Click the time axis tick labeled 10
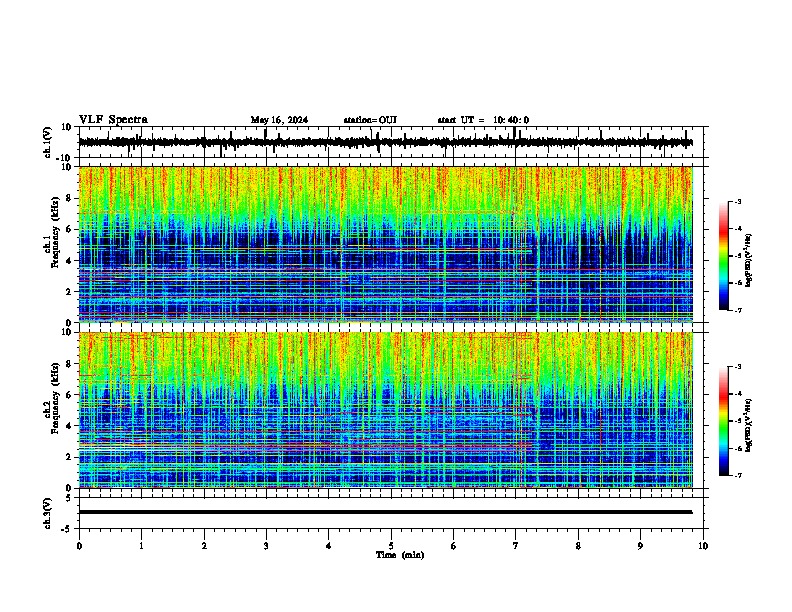This screenshot has height=612, width=792. tap(703, 546)
